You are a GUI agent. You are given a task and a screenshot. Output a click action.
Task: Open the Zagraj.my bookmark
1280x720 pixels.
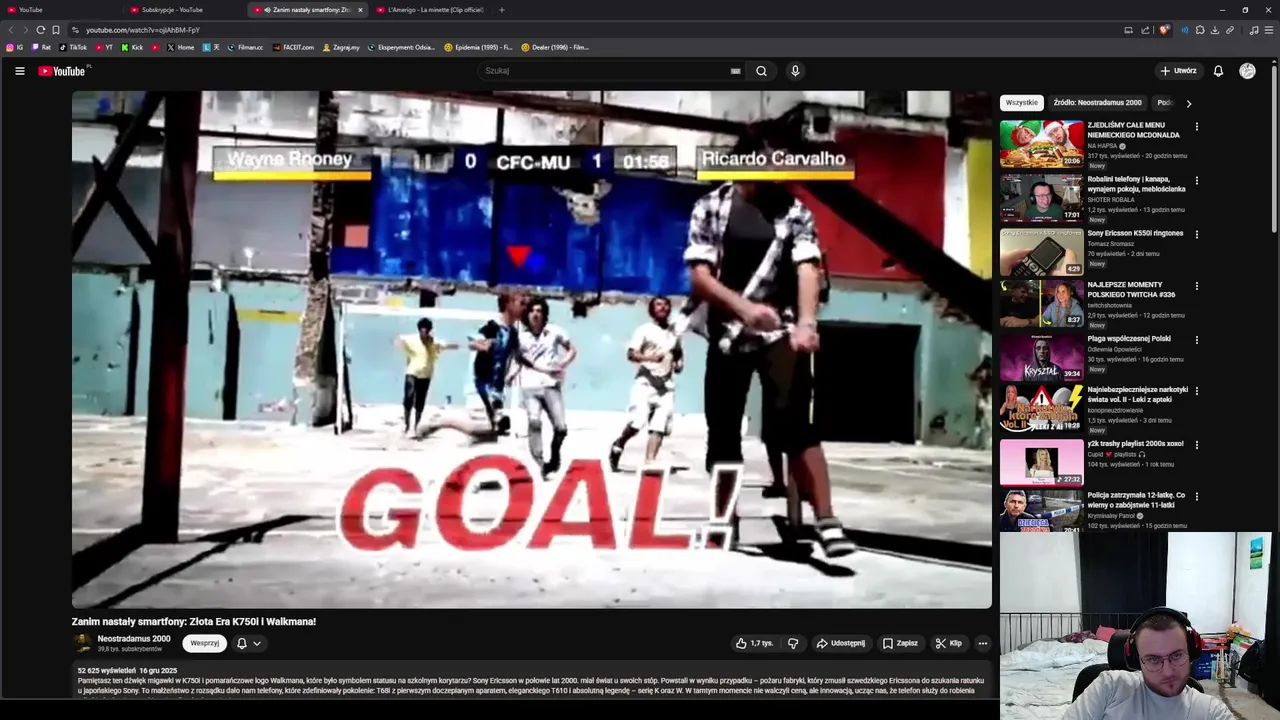341,47
